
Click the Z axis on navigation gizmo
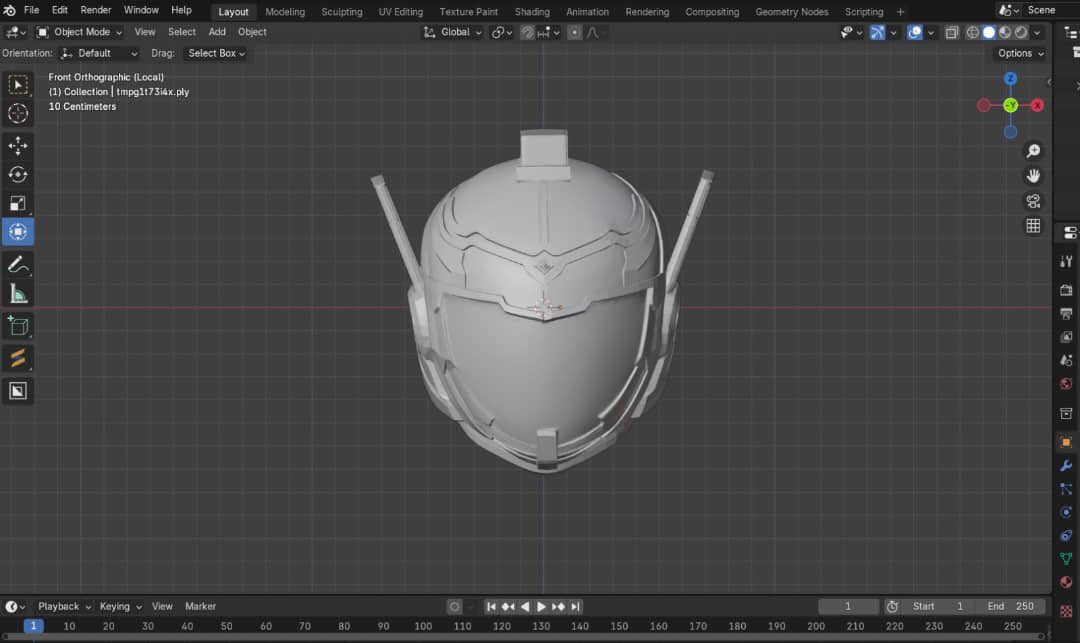tap(1010, 78)
